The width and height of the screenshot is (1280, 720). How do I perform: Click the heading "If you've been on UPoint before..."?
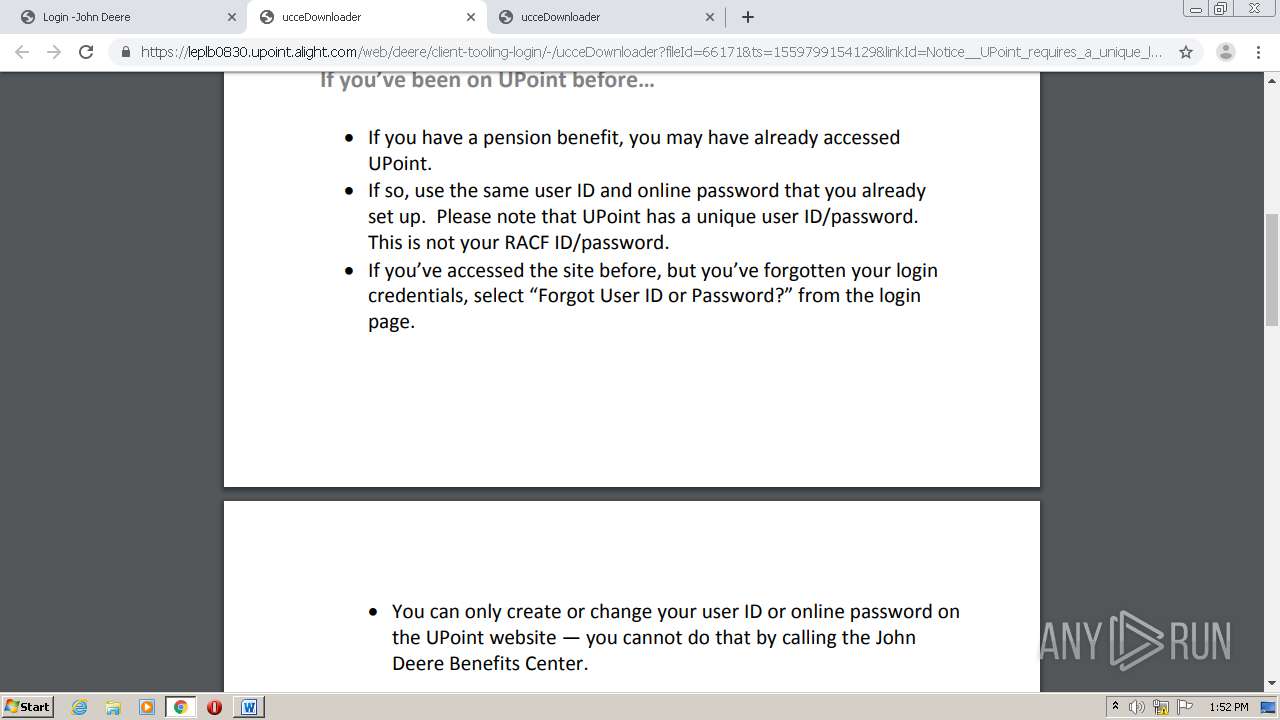coord(487,80)
